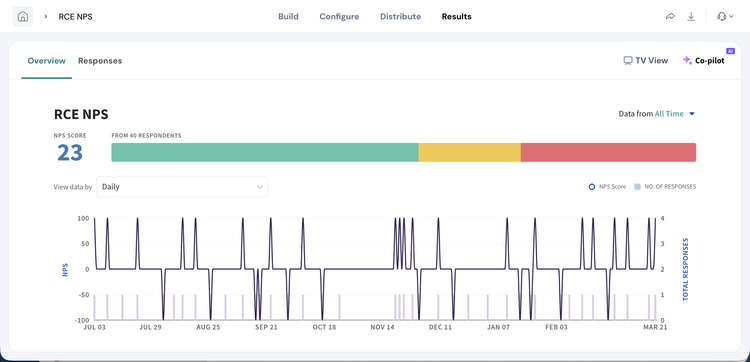Expand the Daily view selector
Screen dimensions: 750x362
tap(182, 186)
